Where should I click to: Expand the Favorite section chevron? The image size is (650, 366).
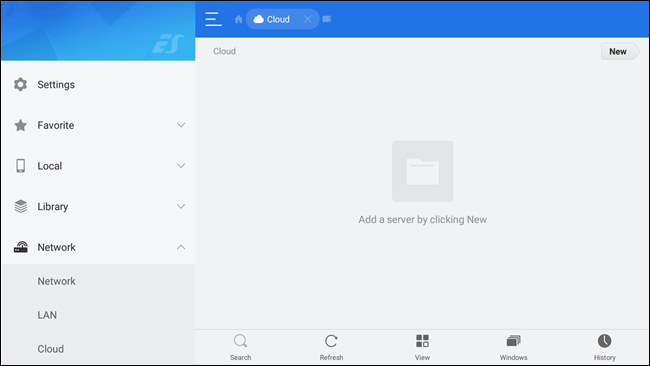(181, 125)
